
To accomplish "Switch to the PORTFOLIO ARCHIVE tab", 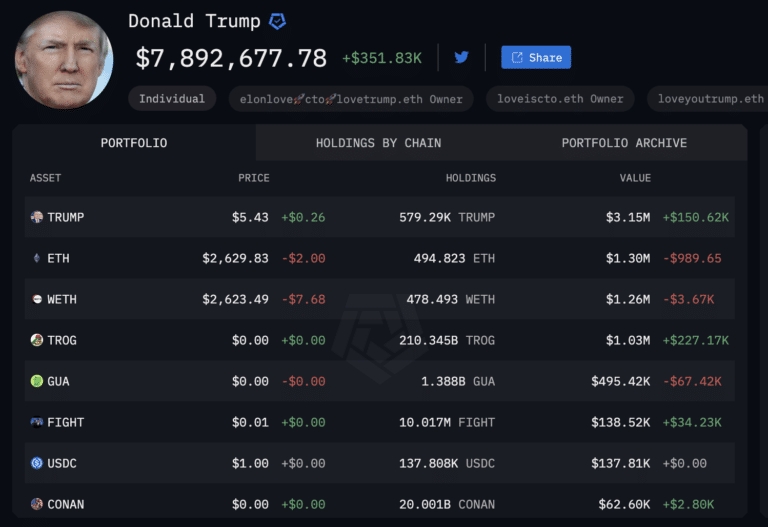I will click(624, 143).
